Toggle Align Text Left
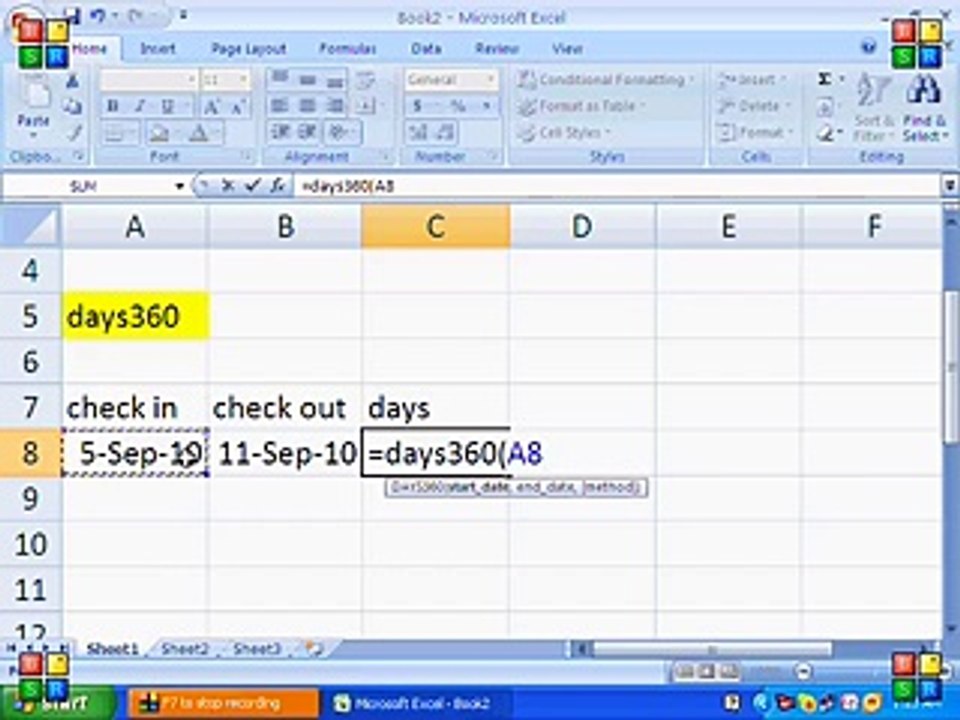960x720 pixels. (280, 106)
